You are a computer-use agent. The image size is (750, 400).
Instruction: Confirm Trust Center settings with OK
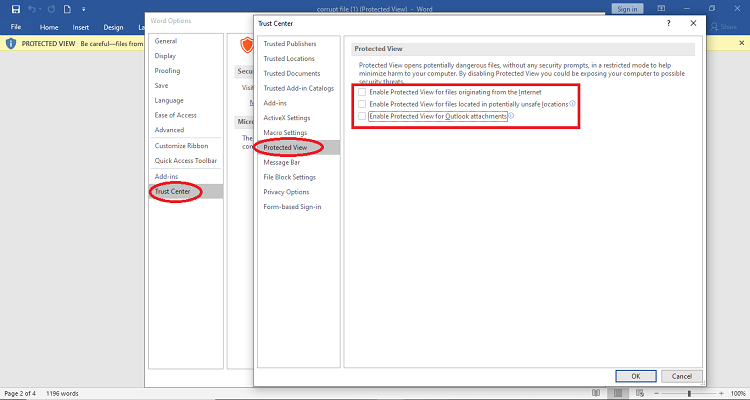tap(636, 376)
